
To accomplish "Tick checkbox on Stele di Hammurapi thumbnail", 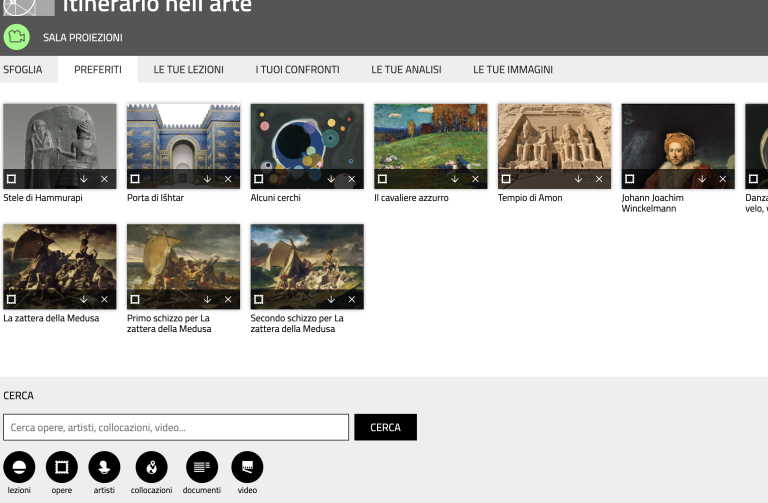I will coord(11,179).
